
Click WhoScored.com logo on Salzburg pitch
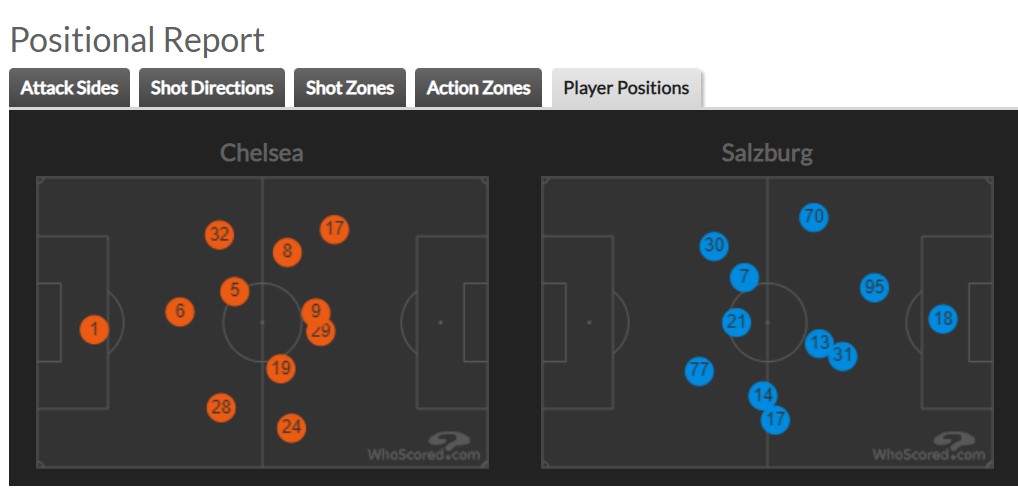928,447
